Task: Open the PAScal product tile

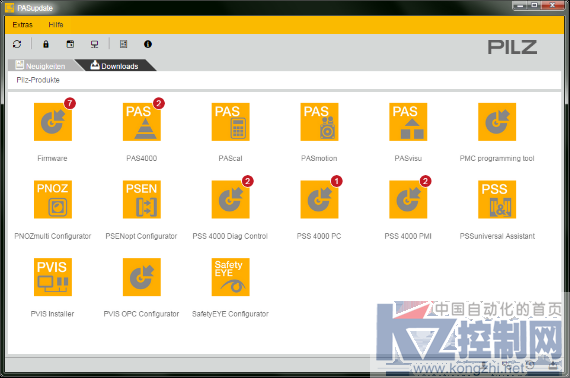Action: click(230, 122)
